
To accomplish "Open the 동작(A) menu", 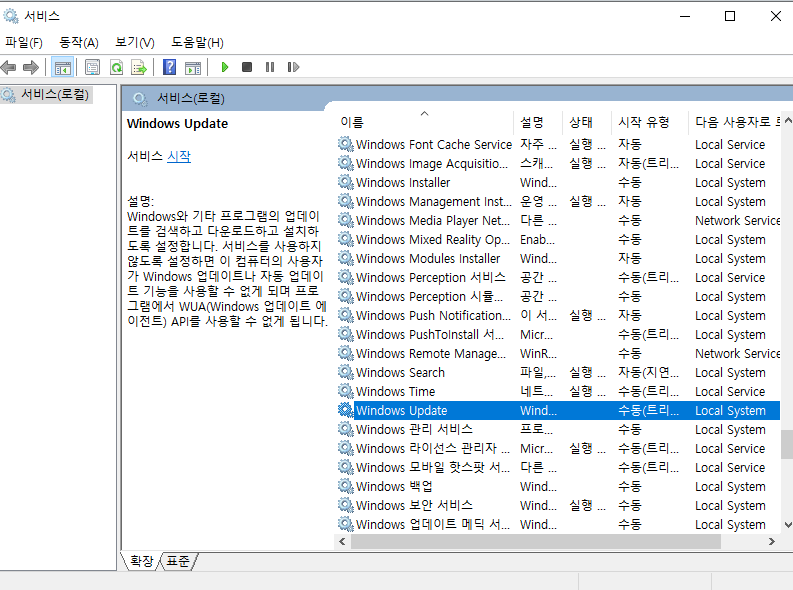I will pos(78,42).
